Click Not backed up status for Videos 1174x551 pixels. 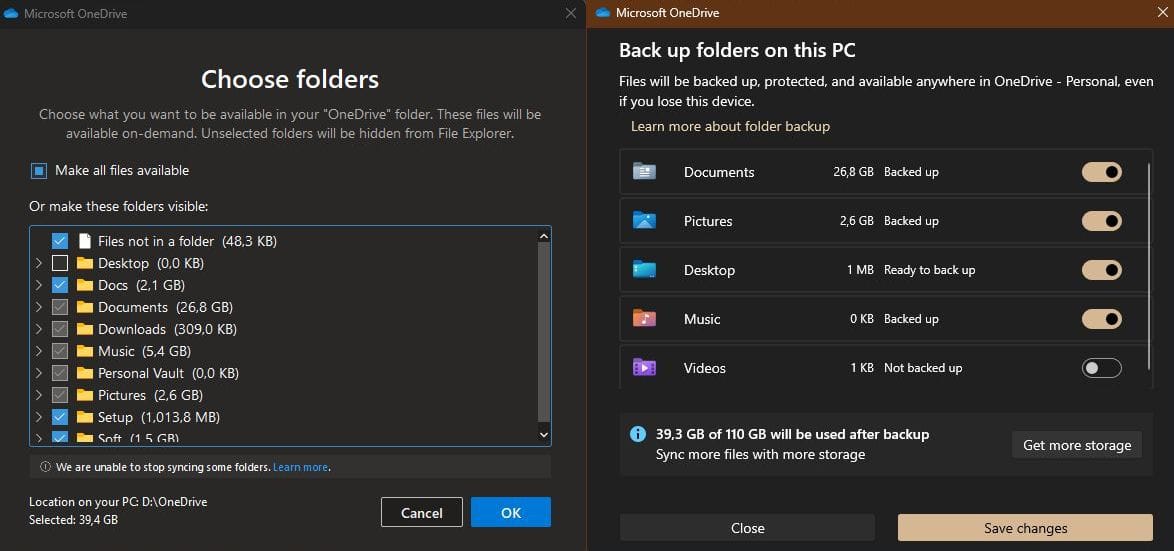coord(923,368)
